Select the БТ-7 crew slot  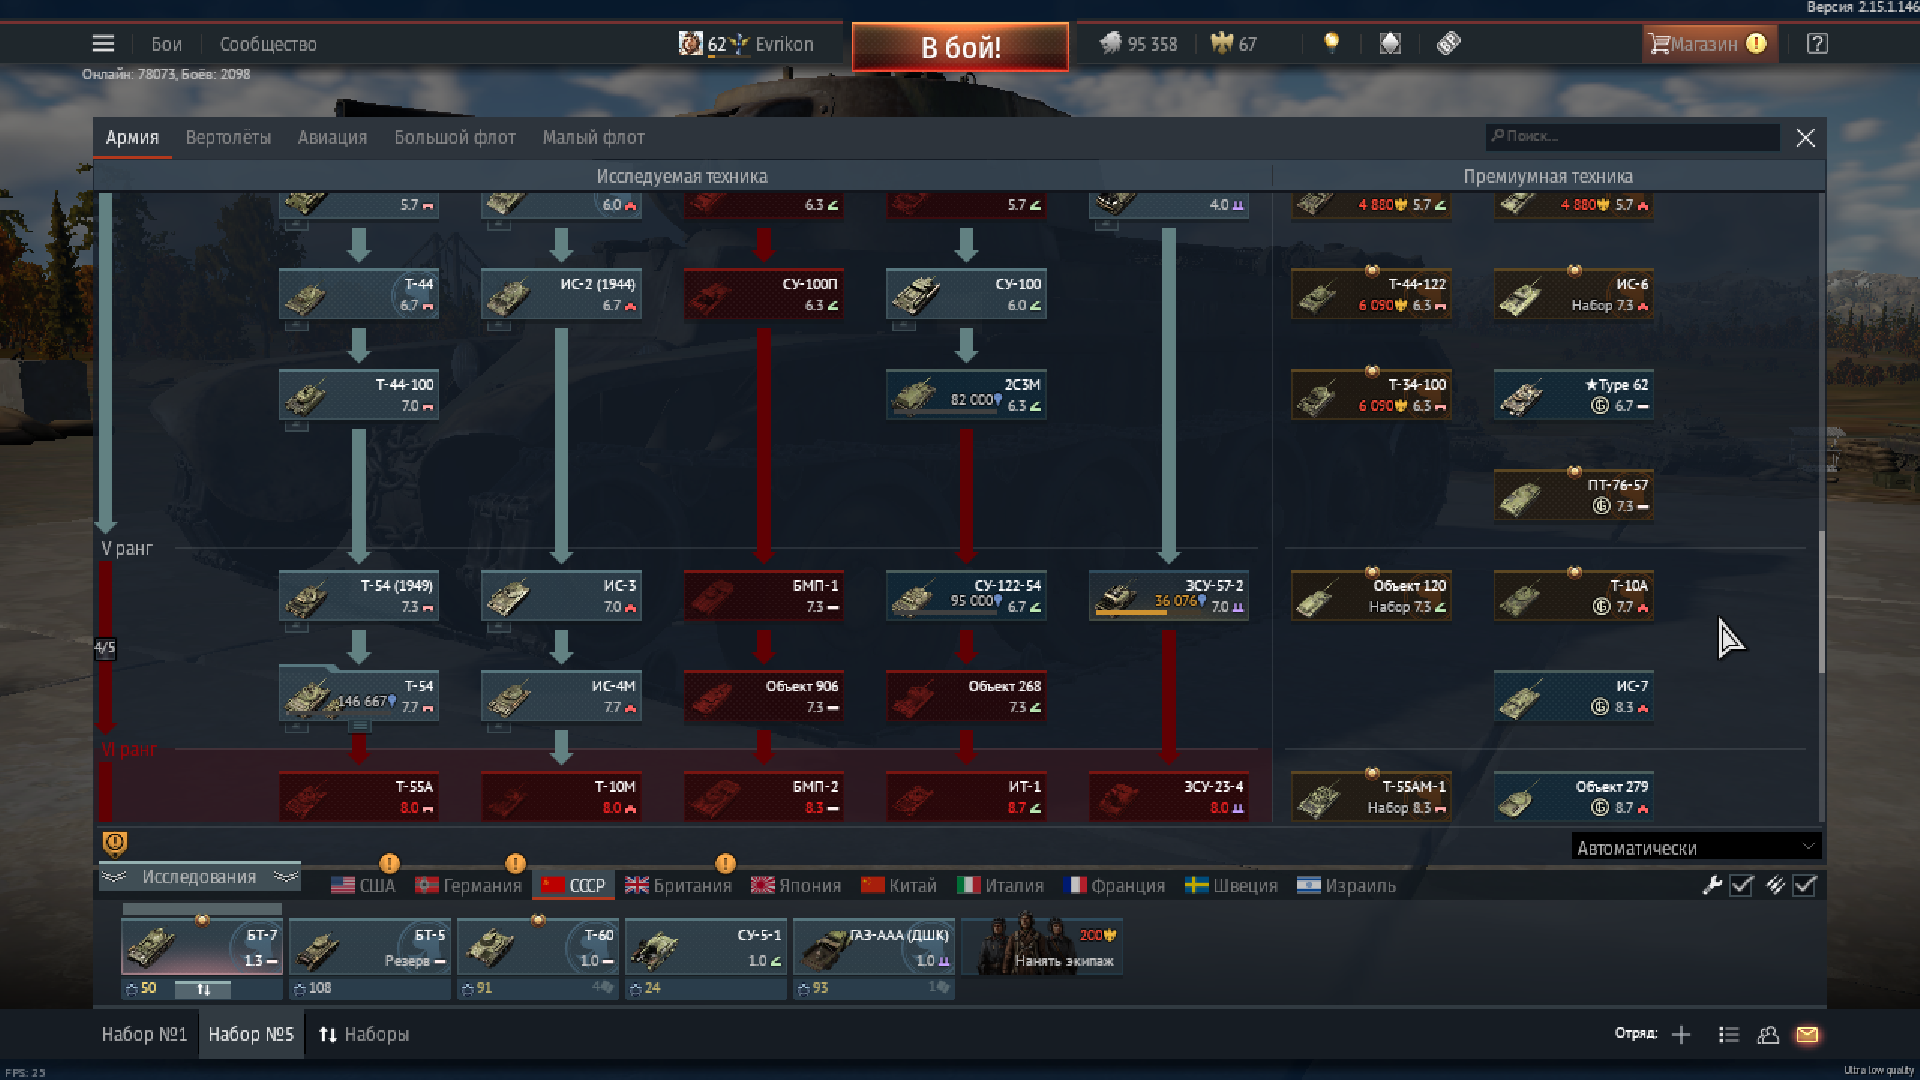[x=202, y=946]
